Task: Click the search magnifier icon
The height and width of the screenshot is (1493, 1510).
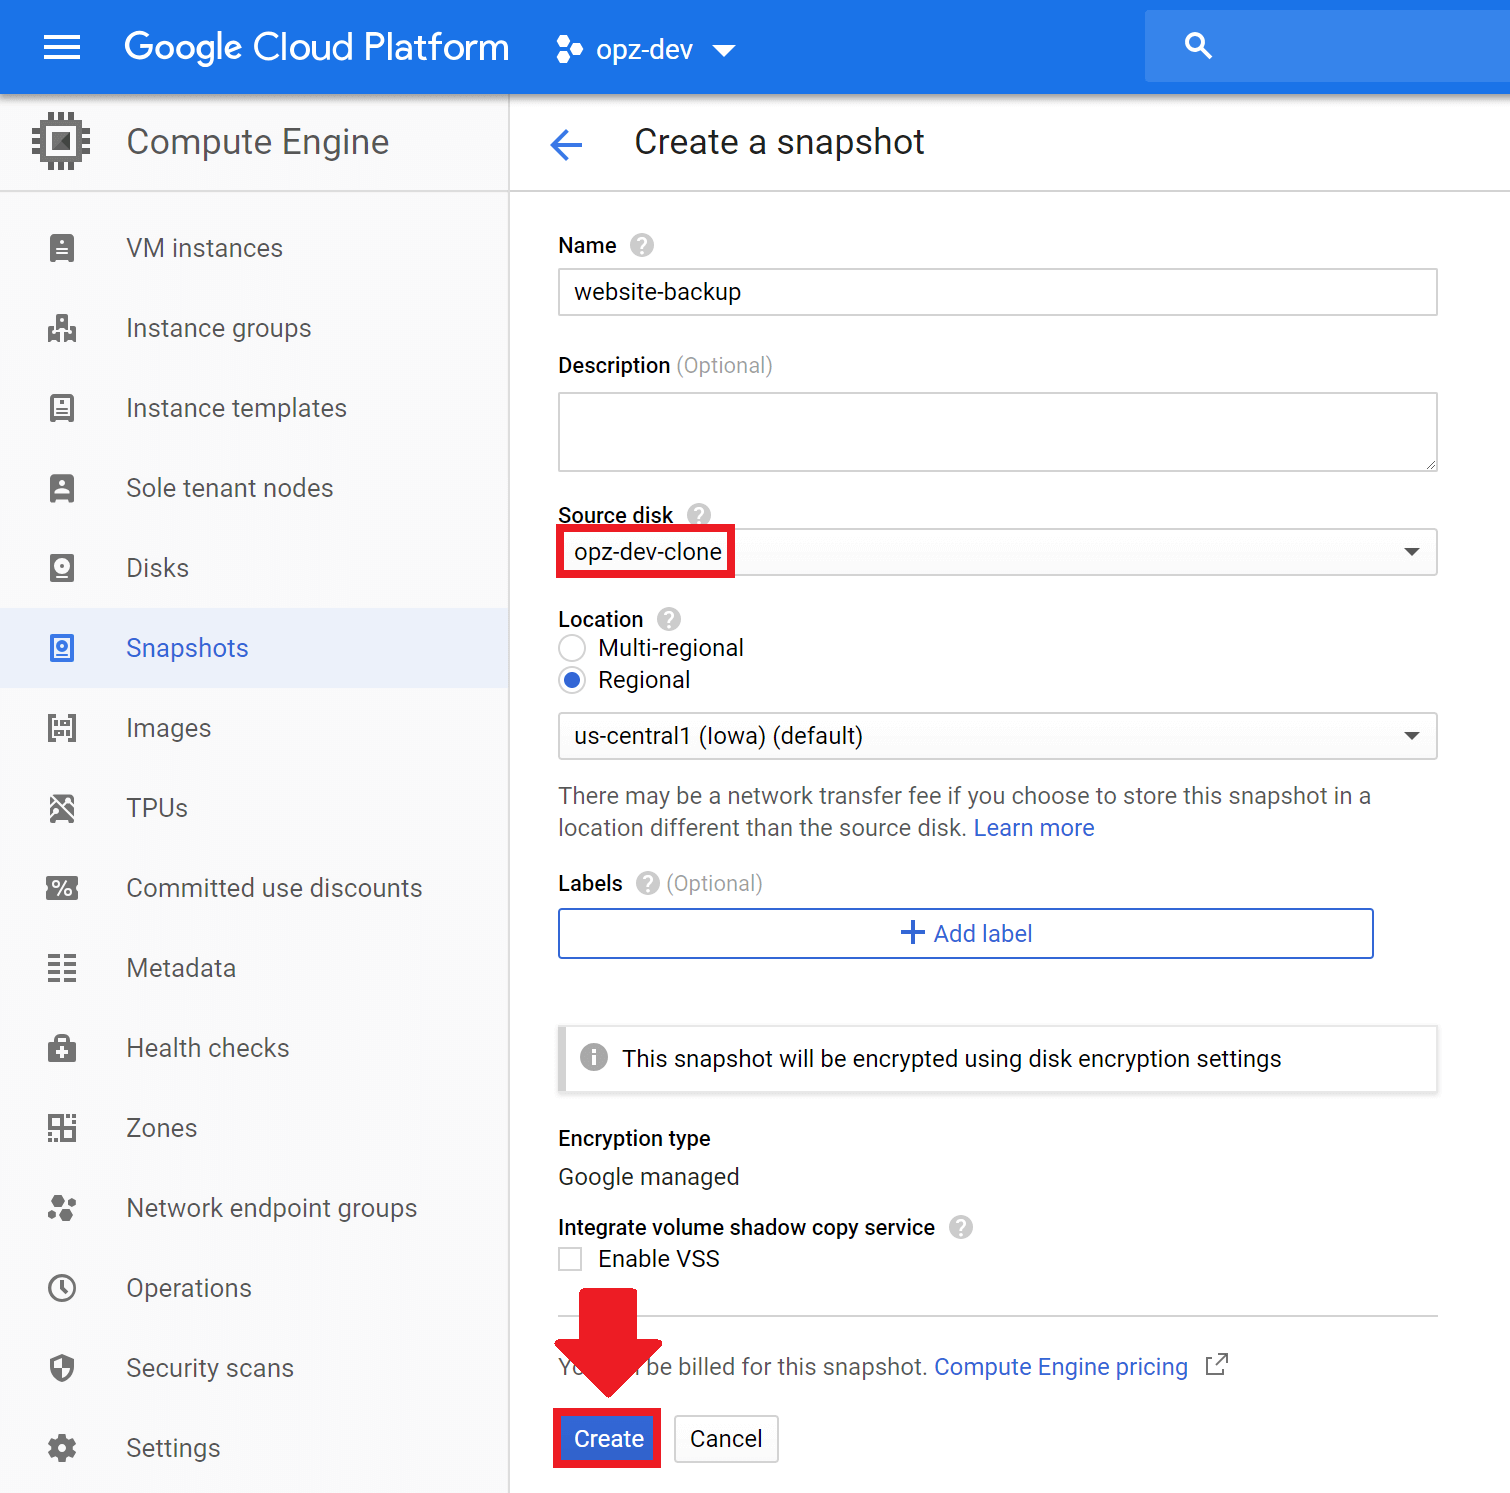Action: 1198,46
